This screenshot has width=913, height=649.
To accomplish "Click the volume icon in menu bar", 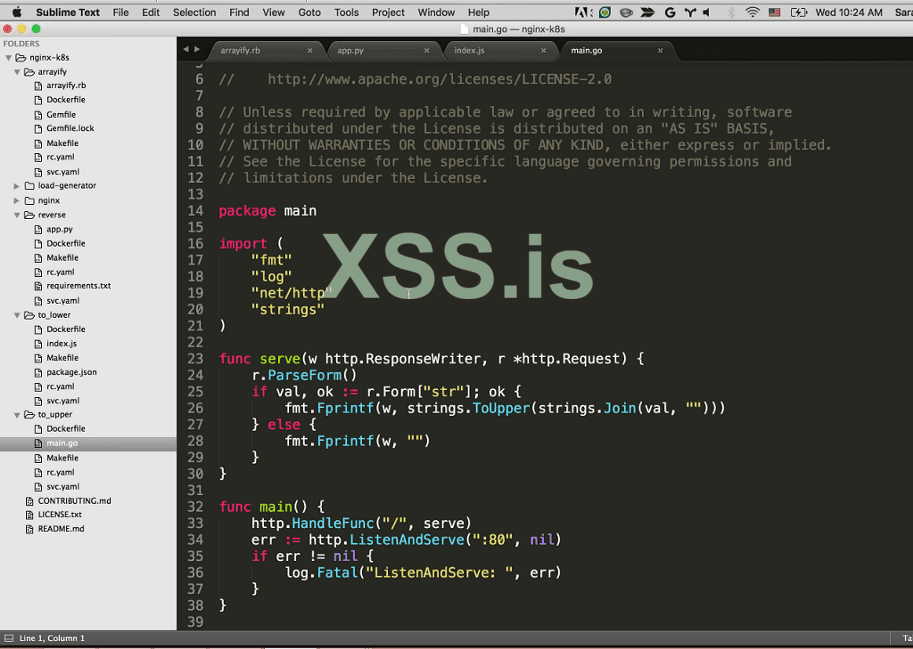I will [707, 12].
